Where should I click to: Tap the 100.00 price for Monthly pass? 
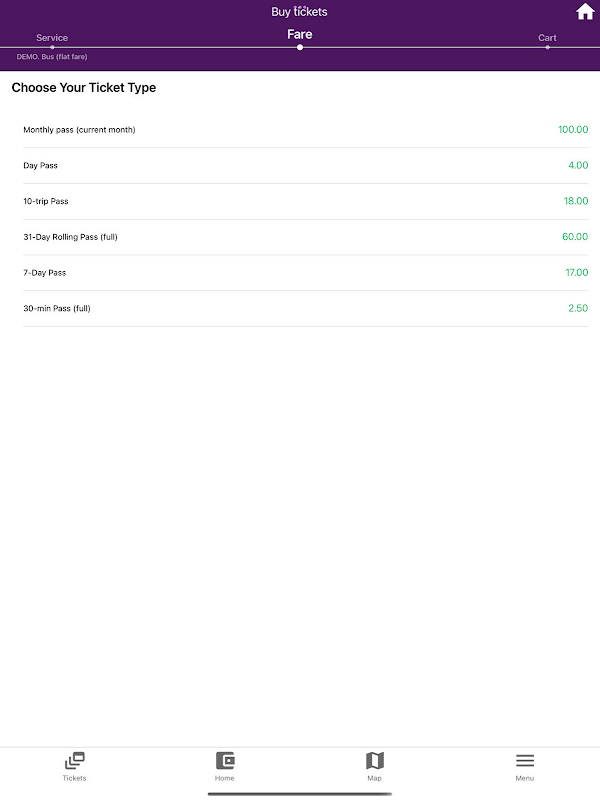pos(573,130)
